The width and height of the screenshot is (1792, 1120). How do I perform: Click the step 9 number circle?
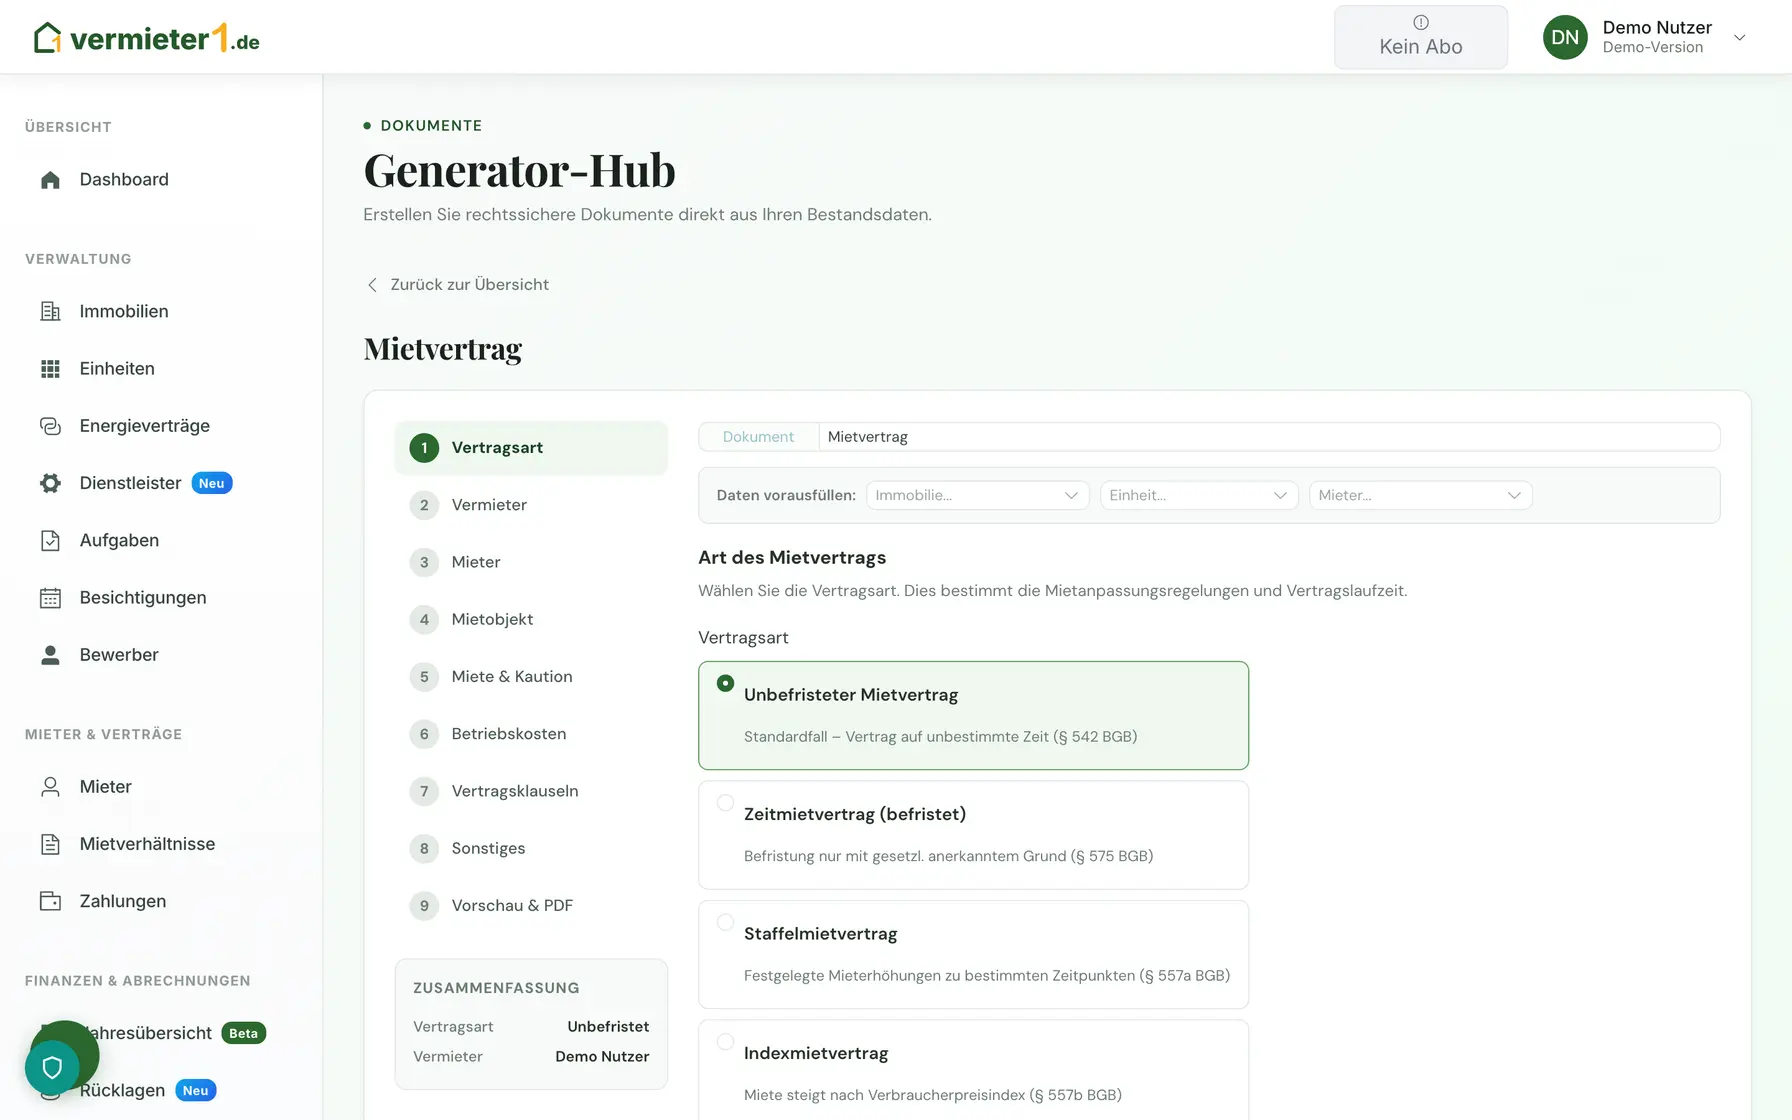point(424,906)
